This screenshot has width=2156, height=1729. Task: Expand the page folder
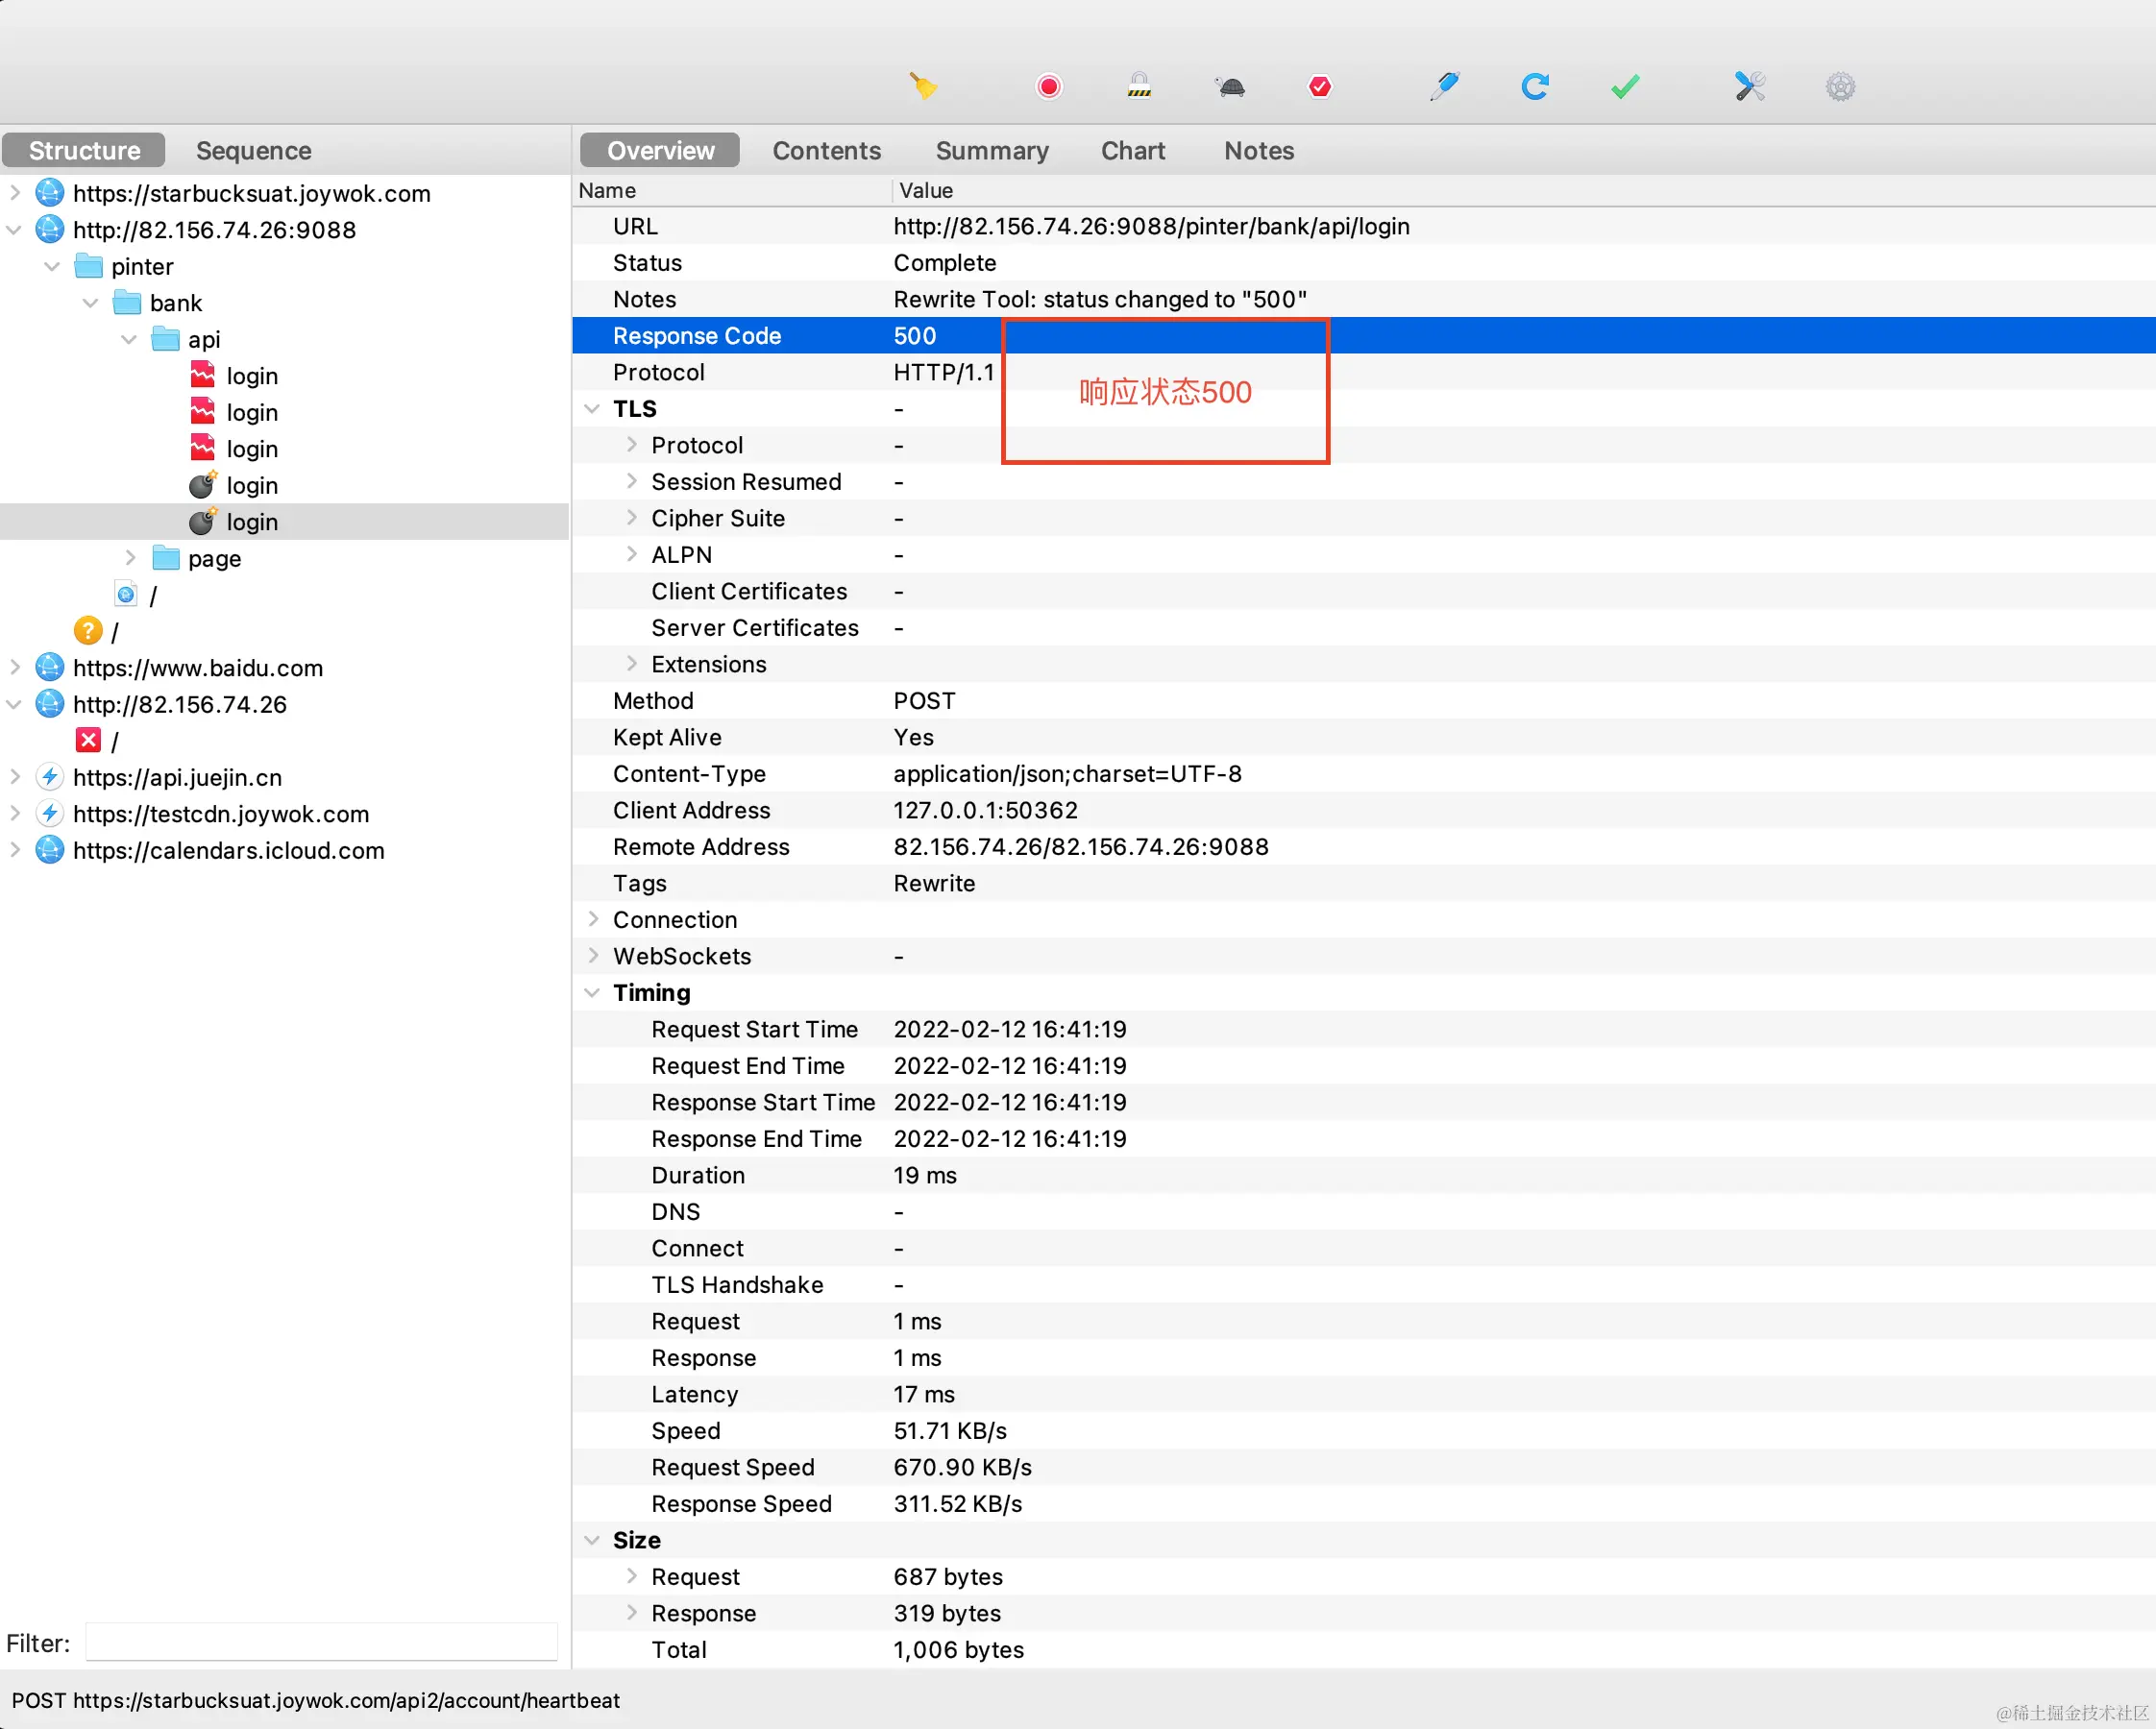point(130,558)
